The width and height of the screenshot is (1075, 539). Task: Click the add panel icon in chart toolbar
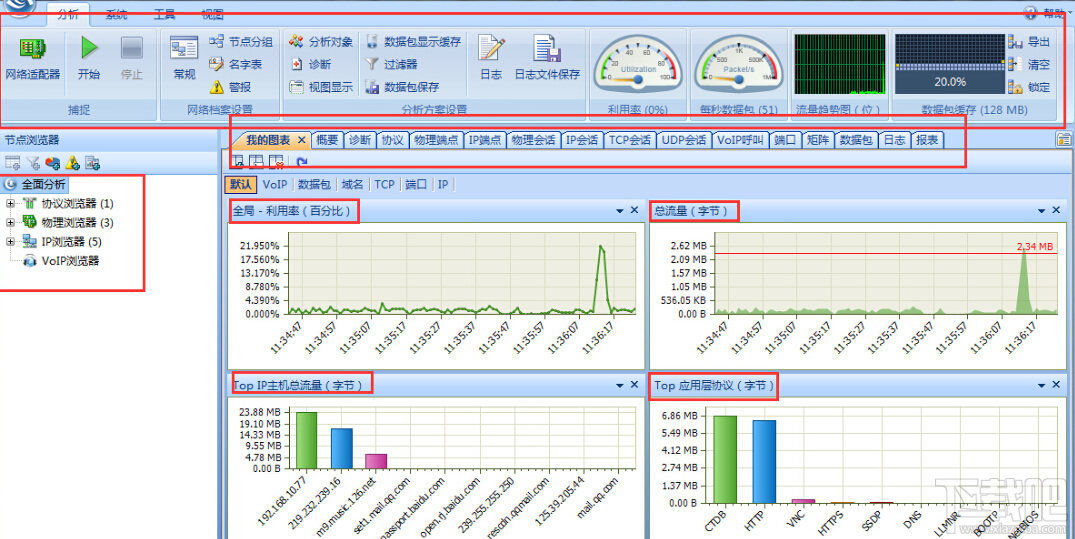(x=237, y=162)
